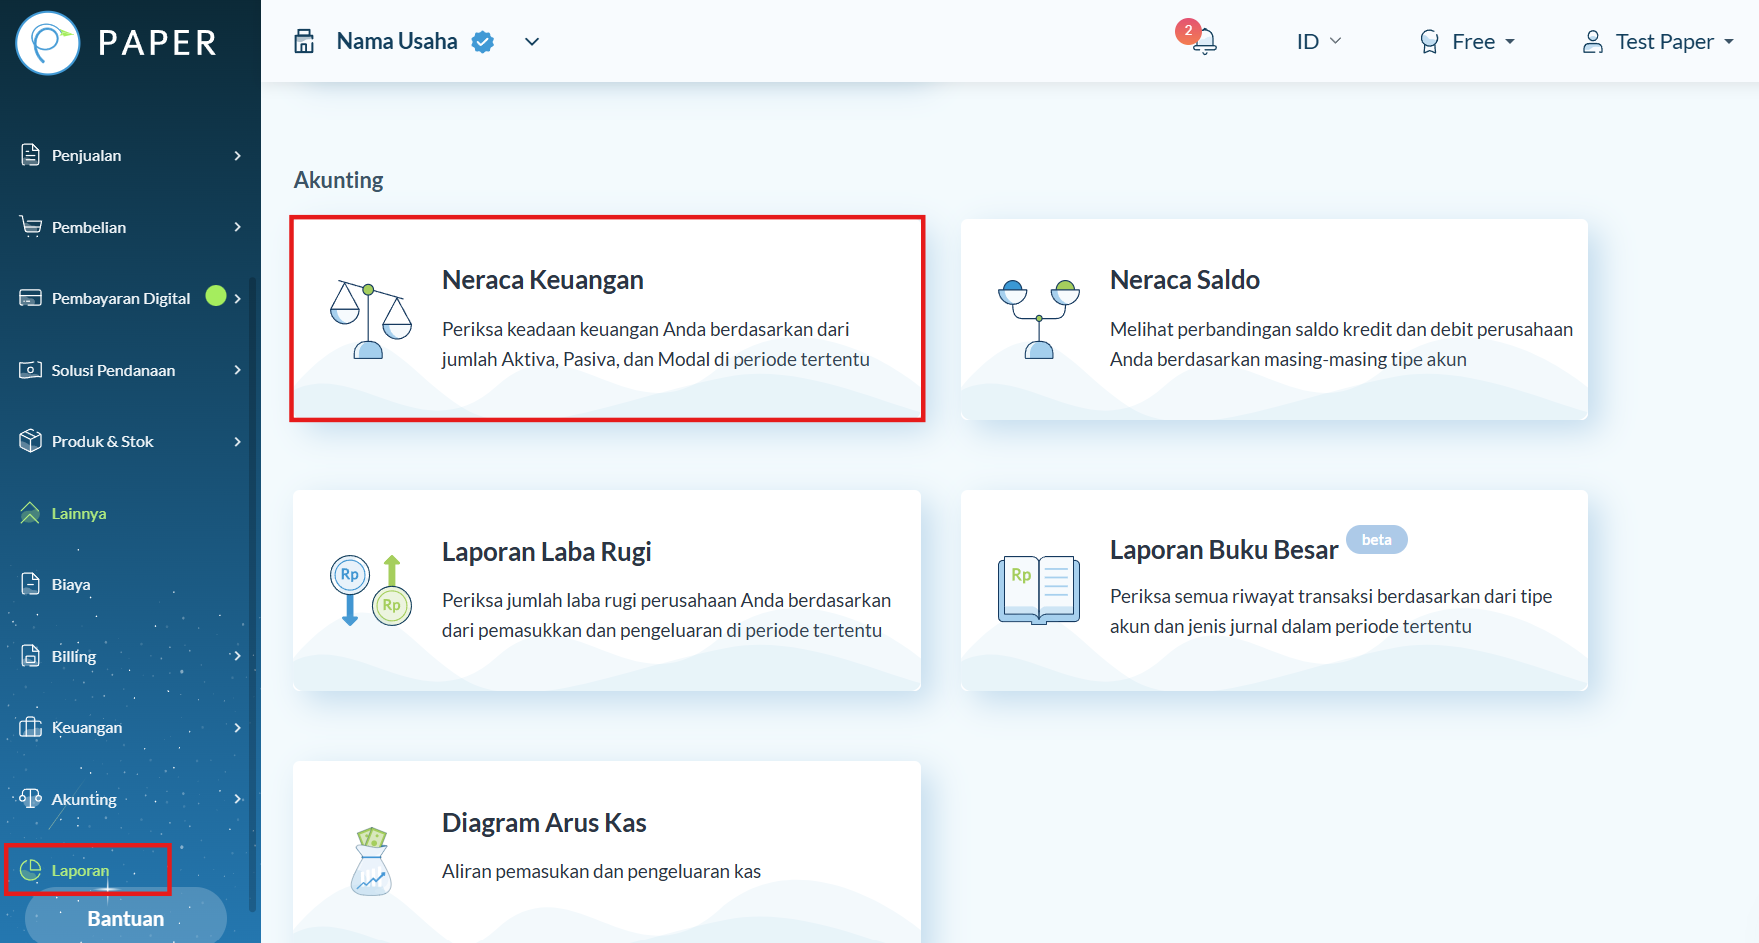
Task: Click the open book icon of Laporan Buku Besar
Action: (x=1039, y=590)
